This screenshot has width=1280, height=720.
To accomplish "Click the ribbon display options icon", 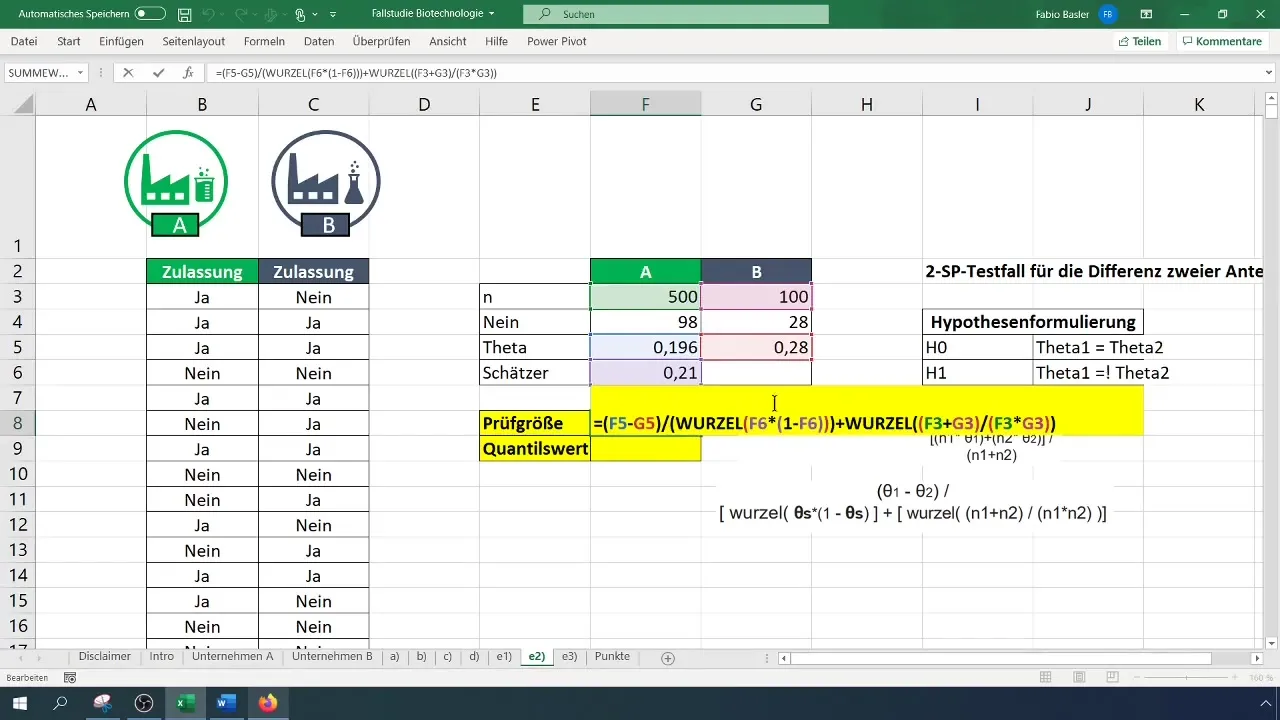I will 1147,15.
